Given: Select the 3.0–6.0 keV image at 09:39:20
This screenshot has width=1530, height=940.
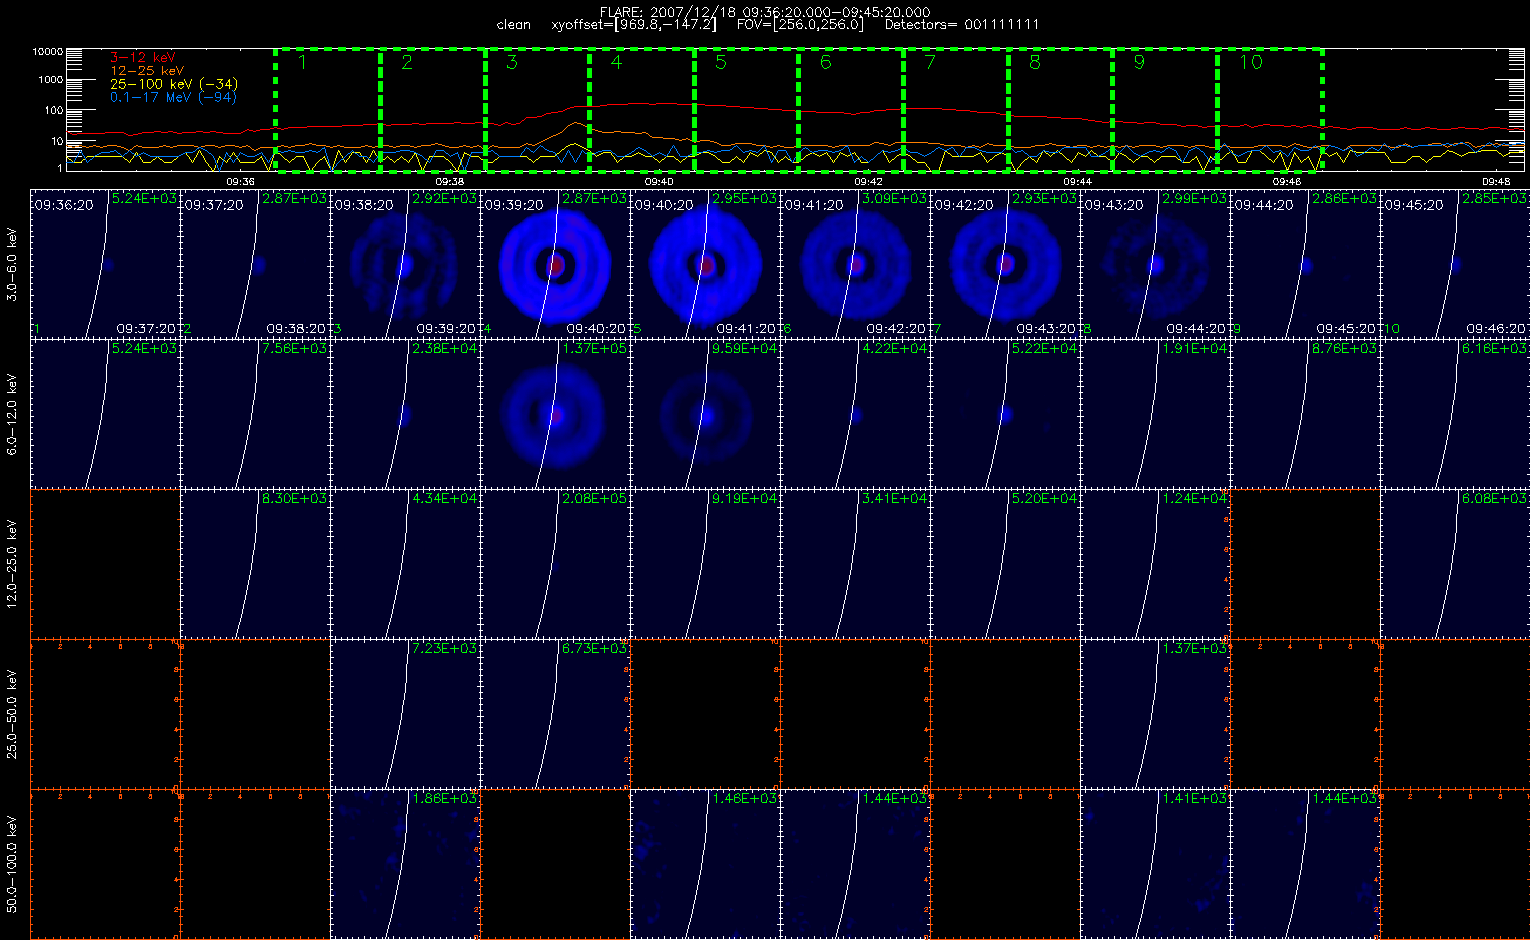Looking at the screenshot, I should coord(555,263).
